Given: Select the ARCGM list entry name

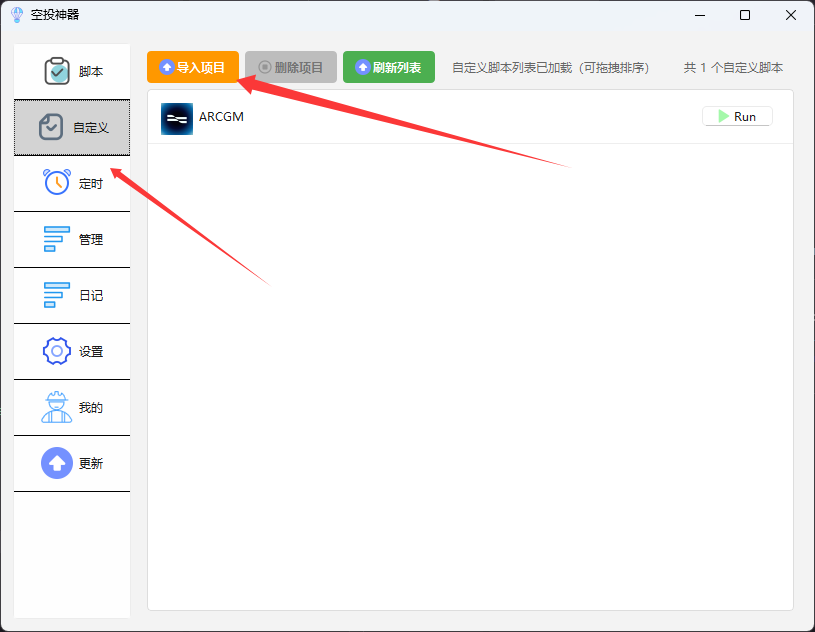Looking at the screenshot, I should pos(221,117).
